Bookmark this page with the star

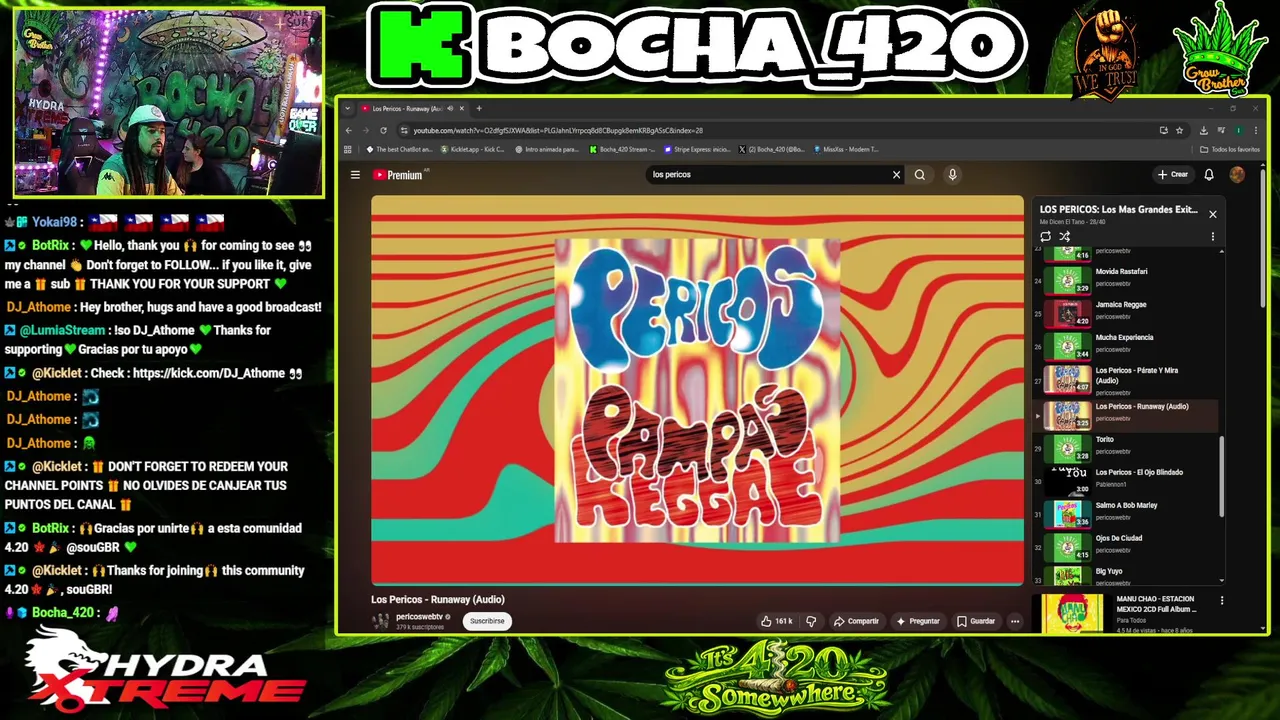tap(1180, 130)
